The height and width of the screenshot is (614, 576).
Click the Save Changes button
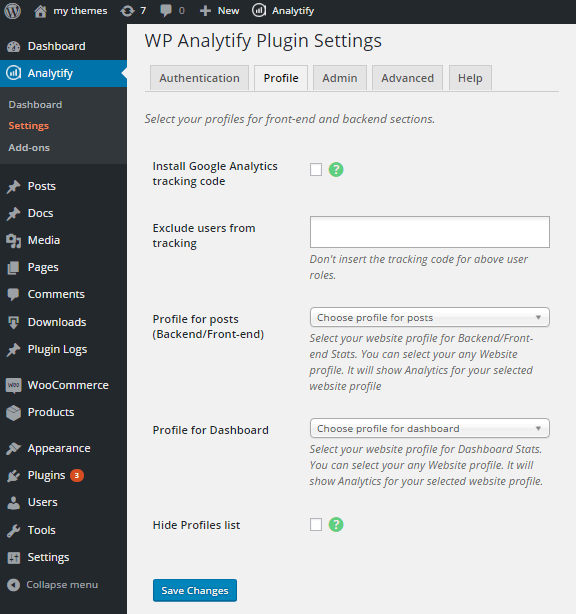195,590
